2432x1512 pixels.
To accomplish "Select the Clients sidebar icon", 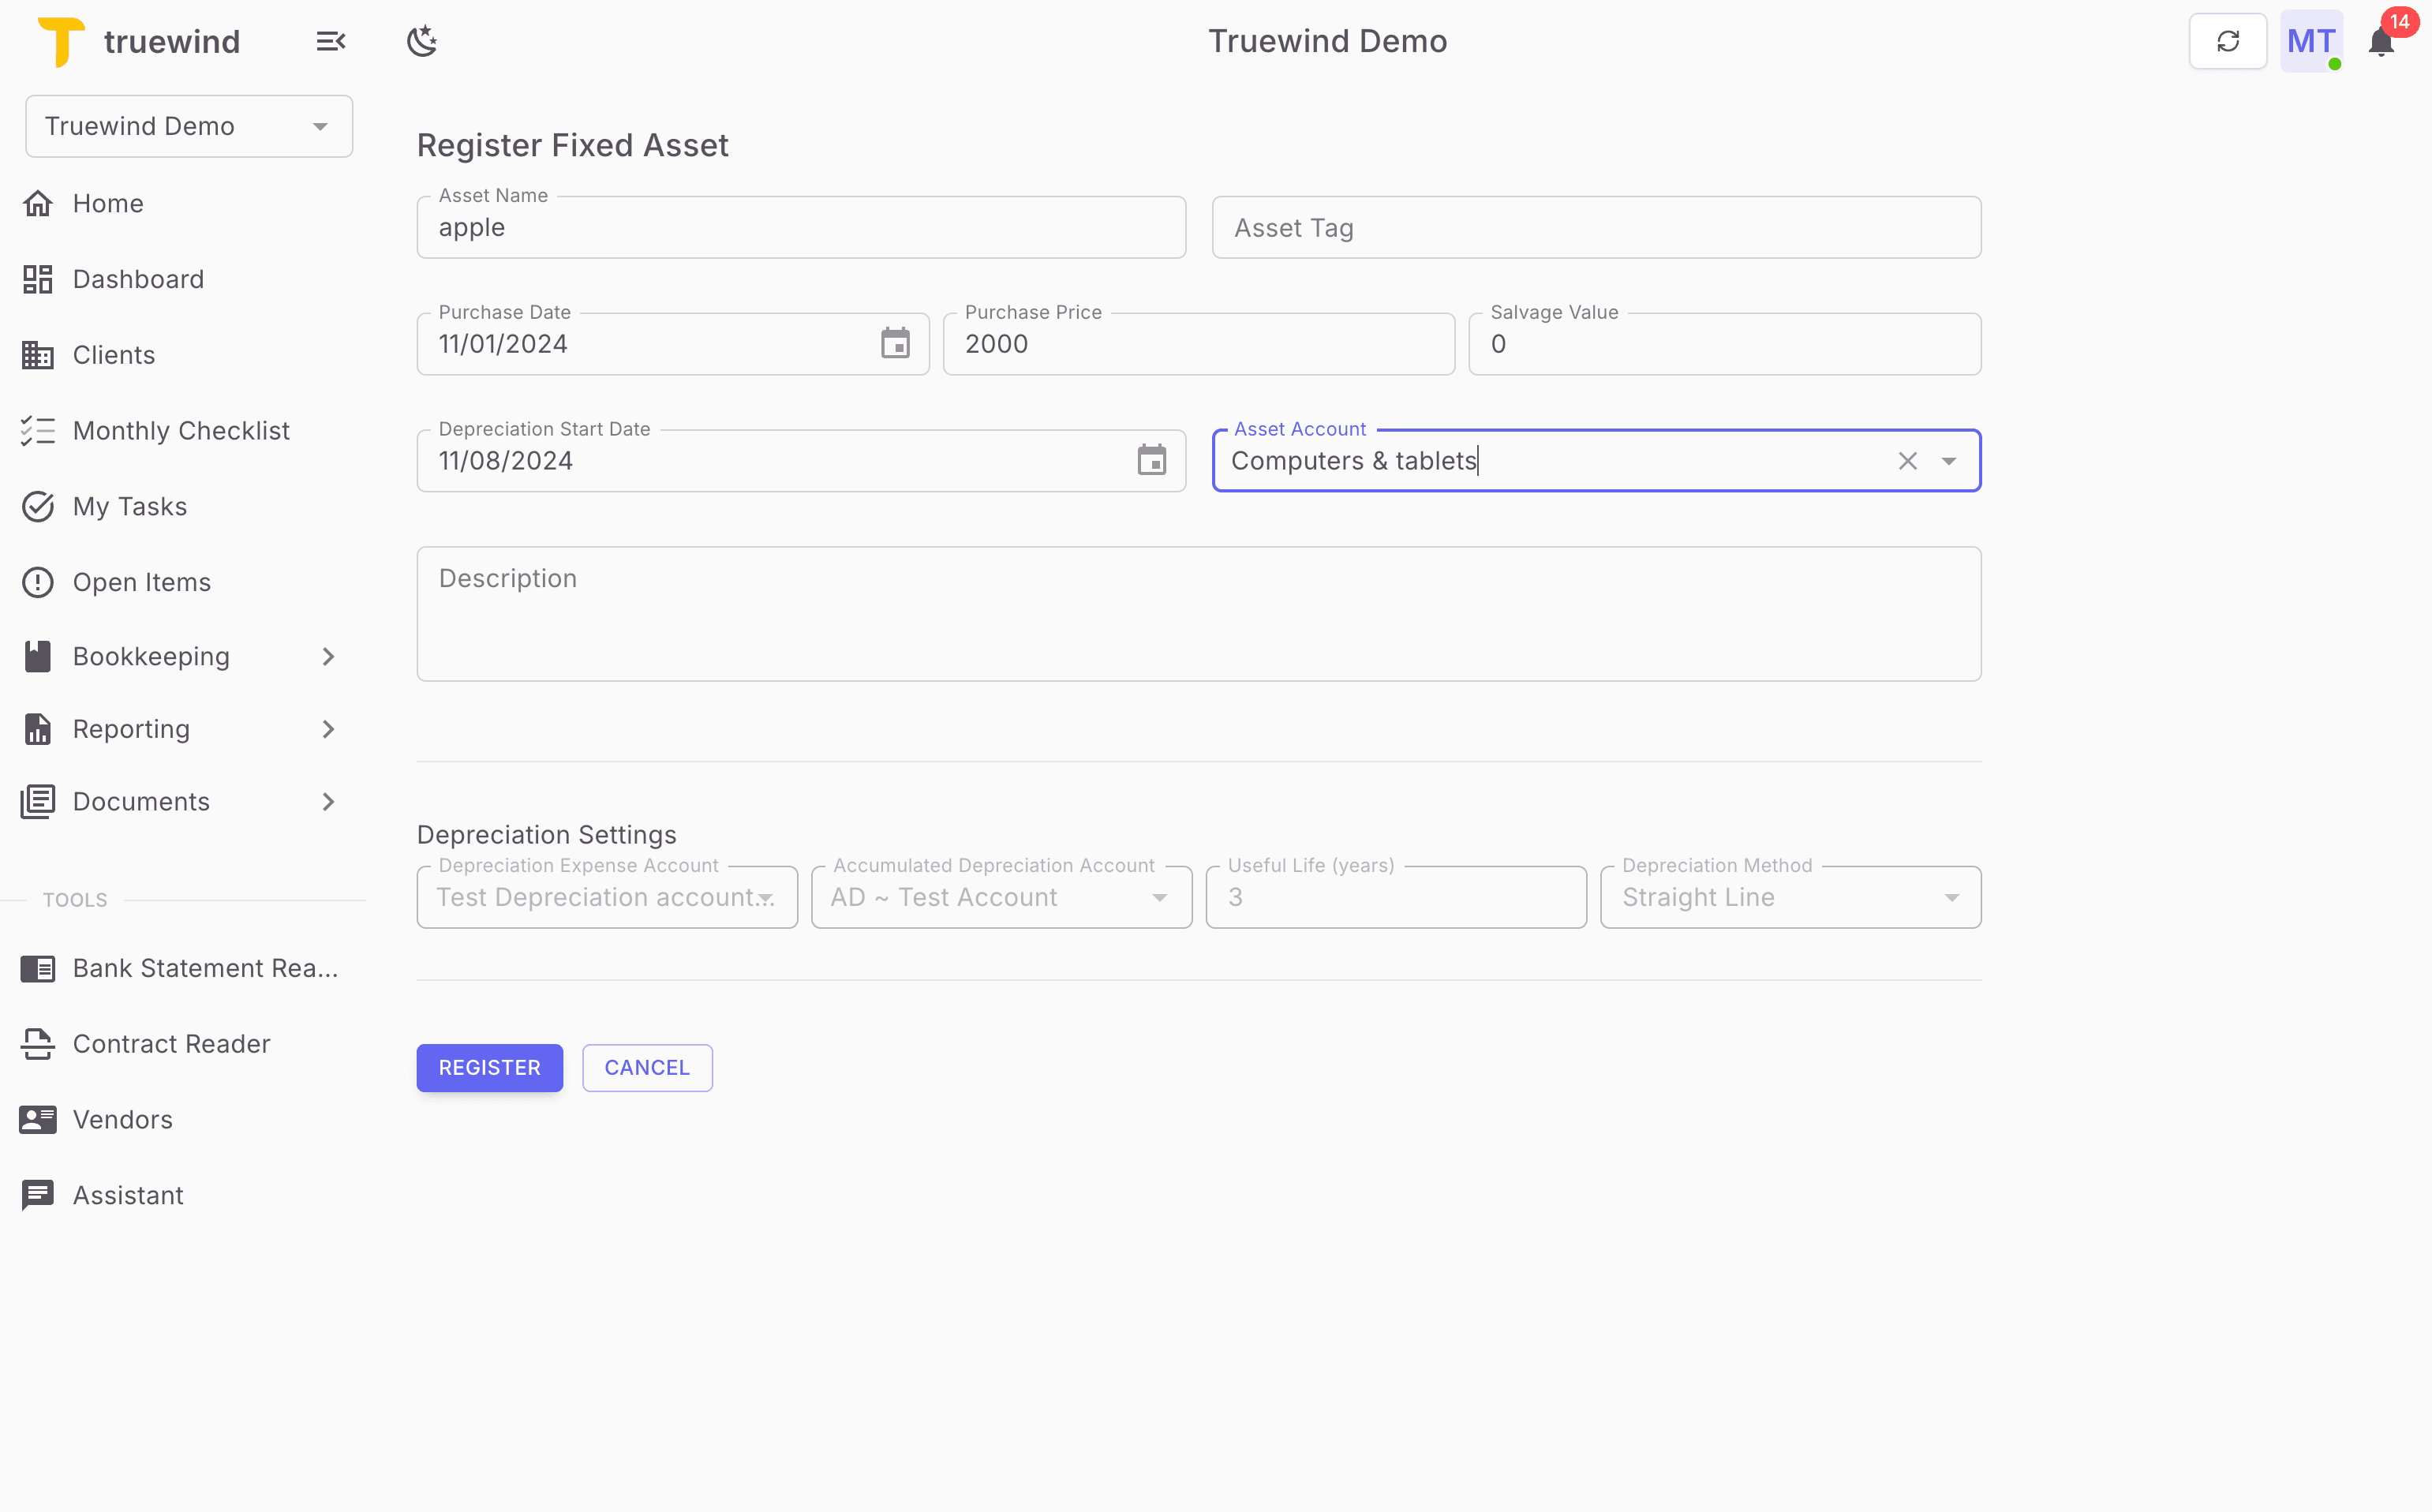I will 38,354.
